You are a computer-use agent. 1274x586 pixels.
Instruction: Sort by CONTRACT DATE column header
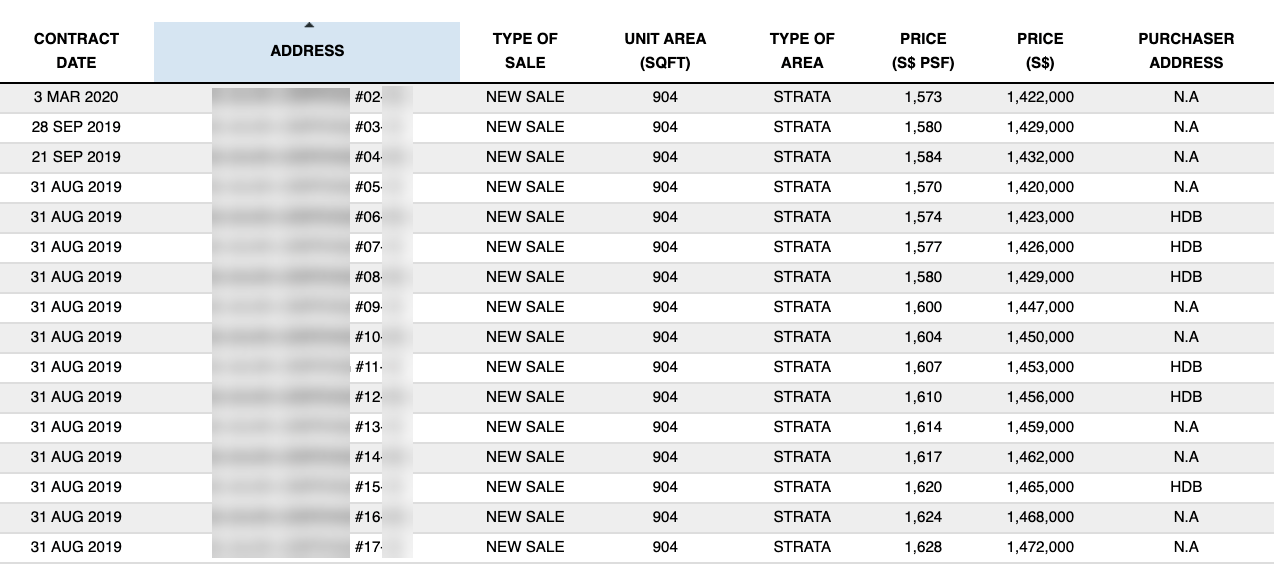pos(76,51)
